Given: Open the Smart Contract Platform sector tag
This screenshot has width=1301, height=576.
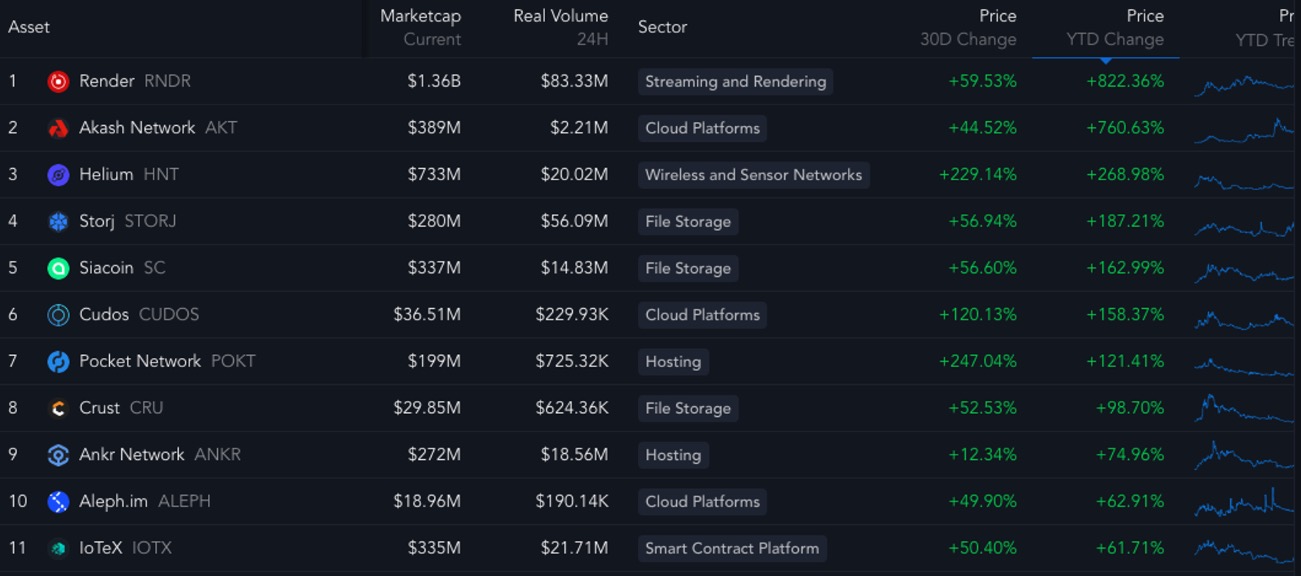Looking at the screenshot, I should pos(731,548).
